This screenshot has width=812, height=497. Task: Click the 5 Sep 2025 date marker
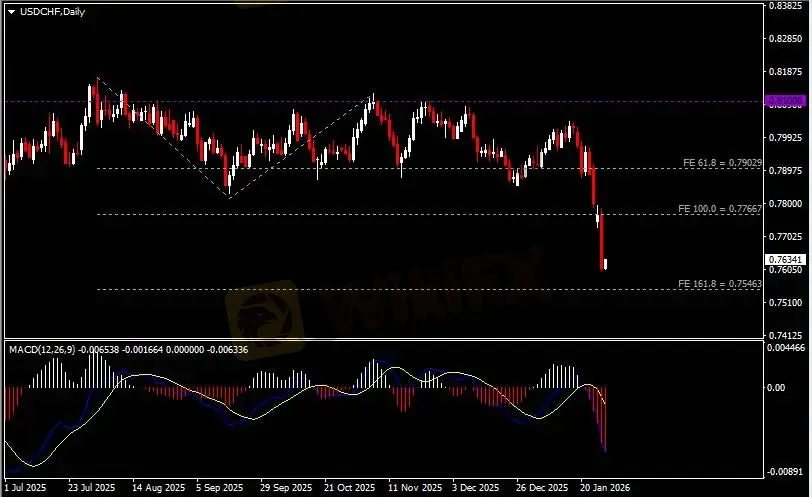(x=219, y=489)
